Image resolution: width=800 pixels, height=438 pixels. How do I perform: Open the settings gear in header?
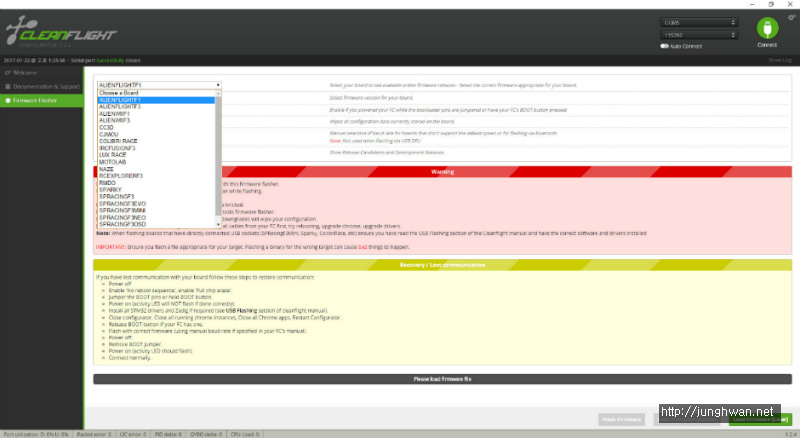pos(791,17)
